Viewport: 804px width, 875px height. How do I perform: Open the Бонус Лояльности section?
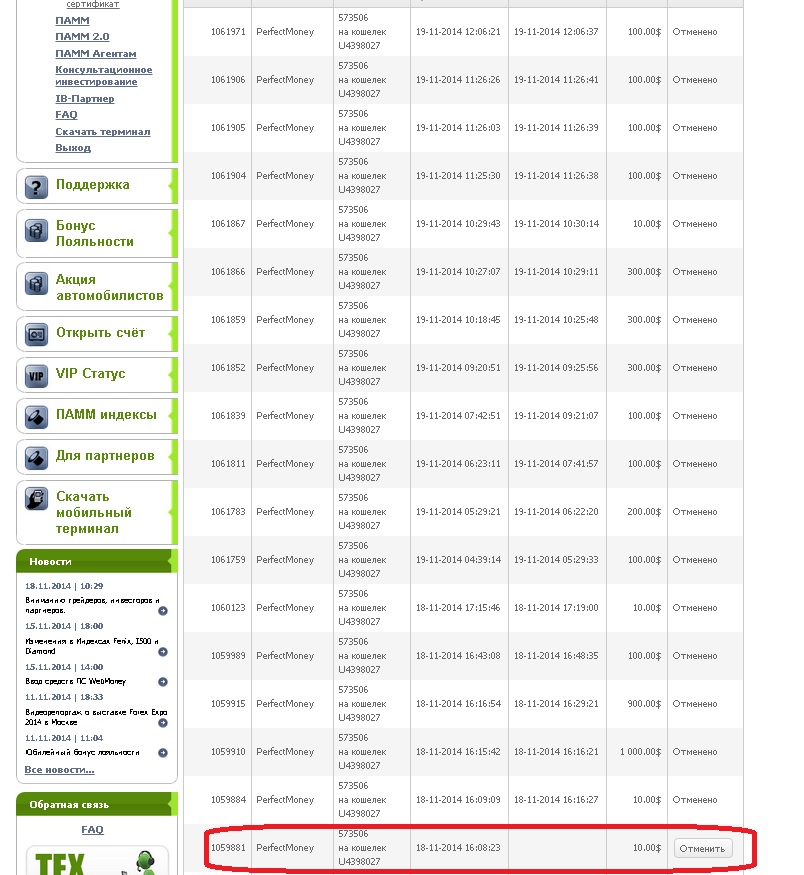pos(97,234)
